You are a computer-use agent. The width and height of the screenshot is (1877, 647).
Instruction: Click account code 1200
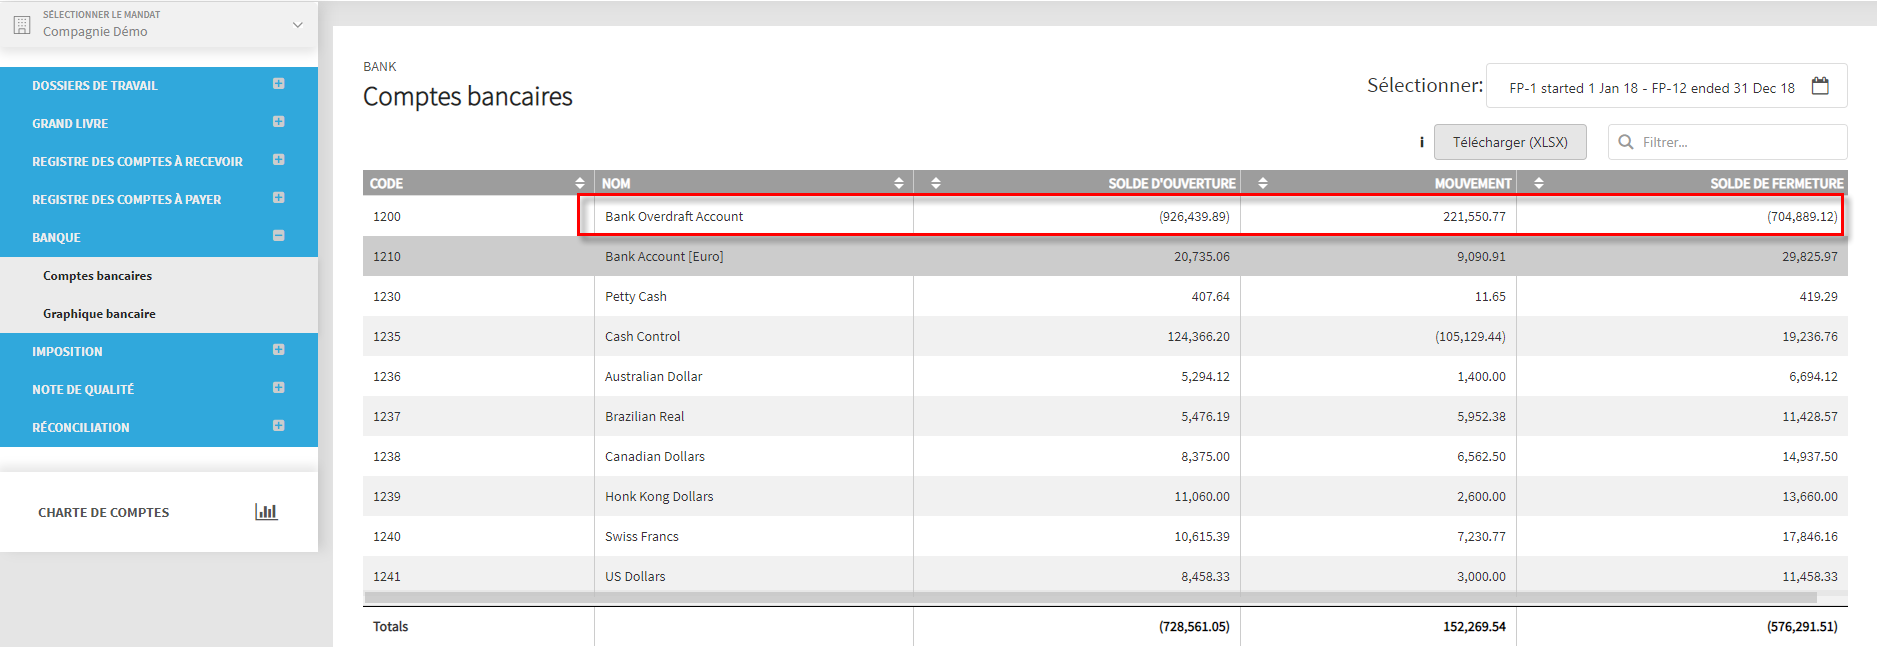(x=387, y=216)
